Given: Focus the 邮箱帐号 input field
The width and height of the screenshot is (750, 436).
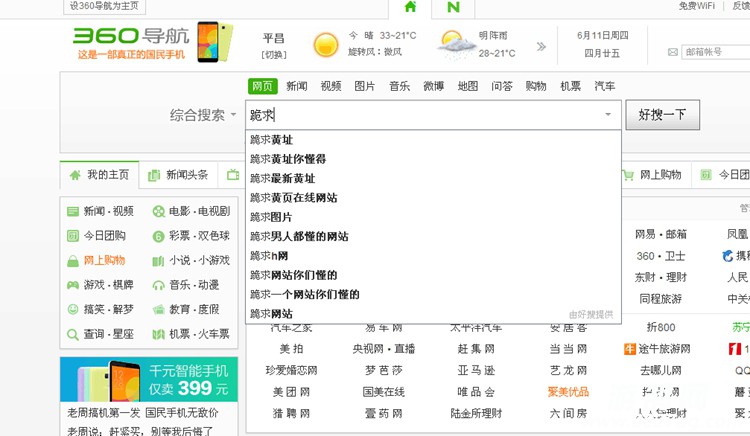Looking at the screenshot, I should [717, 52].
